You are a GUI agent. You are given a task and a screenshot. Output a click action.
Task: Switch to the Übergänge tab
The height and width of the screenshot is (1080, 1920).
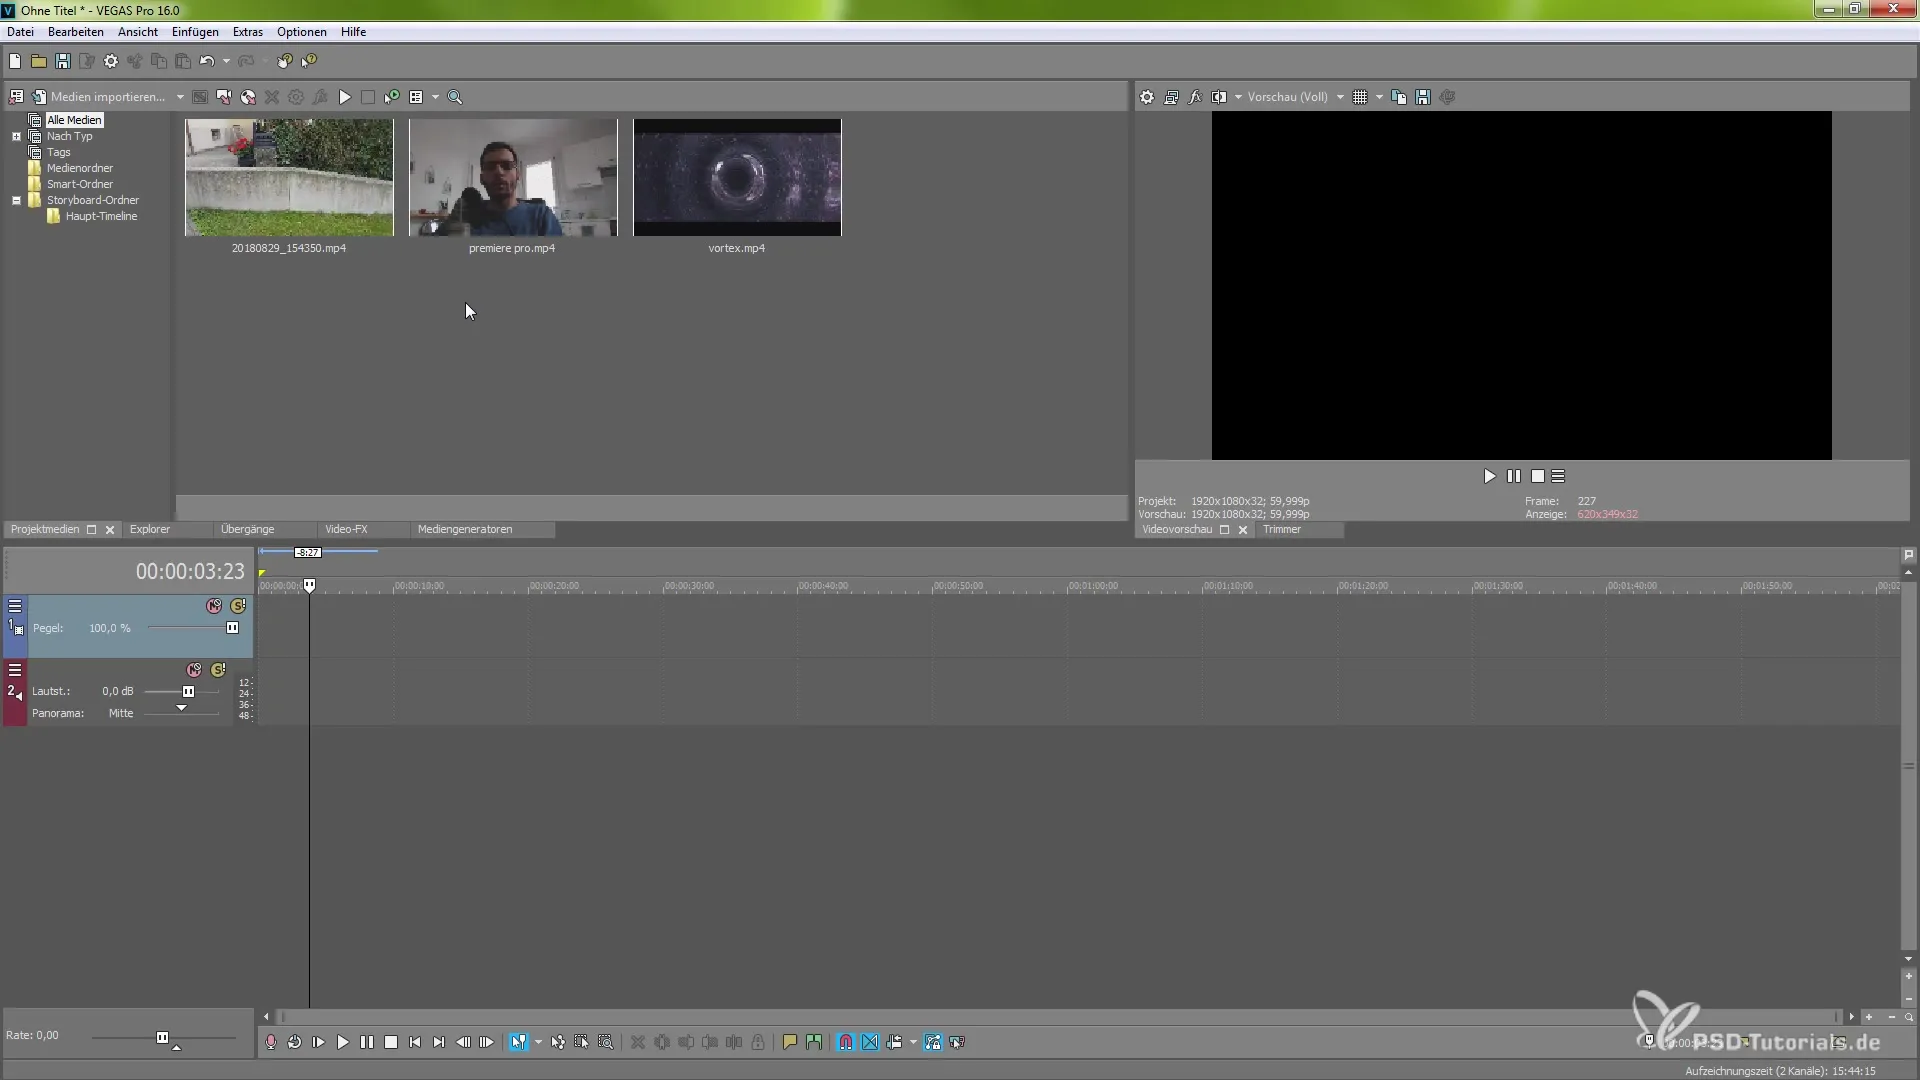coord(247,529)
